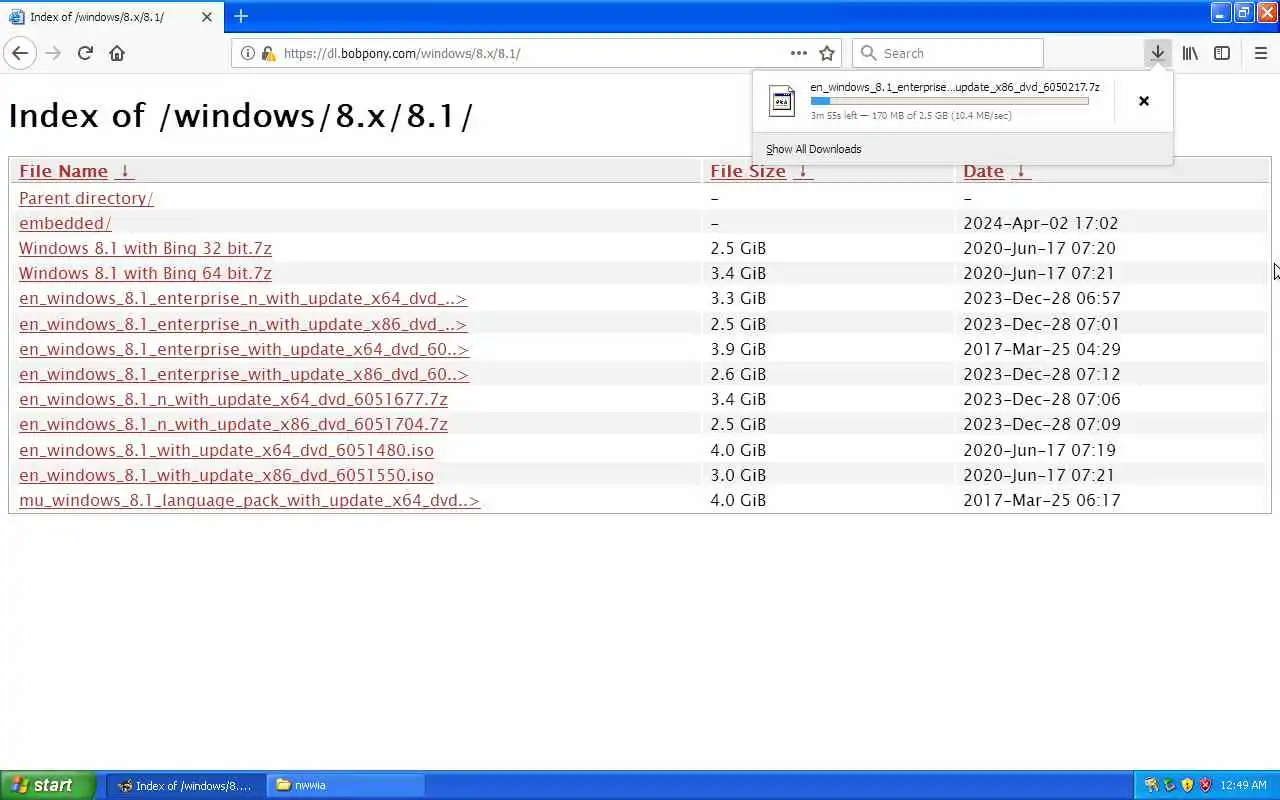Screen dimensions: 1280x800
Task: Click Show All Downloads
Action: pyautogui.click(x=813, y=149)
